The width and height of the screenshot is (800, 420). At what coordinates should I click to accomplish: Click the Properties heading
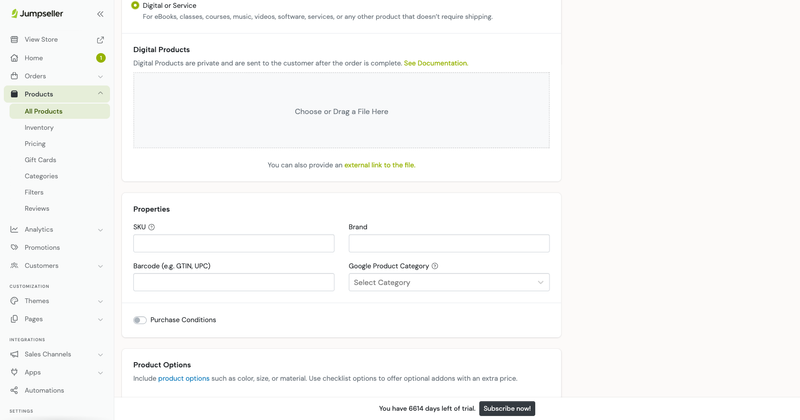pyautogui.click(x=152, y=209)
